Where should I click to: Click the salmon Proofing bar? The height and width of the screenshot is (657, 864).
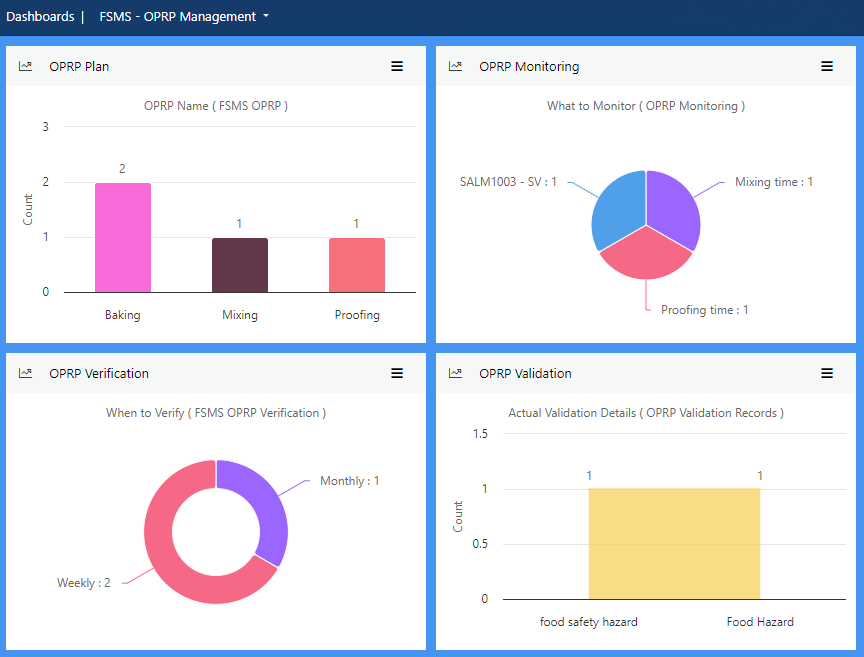[x=357, y=265]
